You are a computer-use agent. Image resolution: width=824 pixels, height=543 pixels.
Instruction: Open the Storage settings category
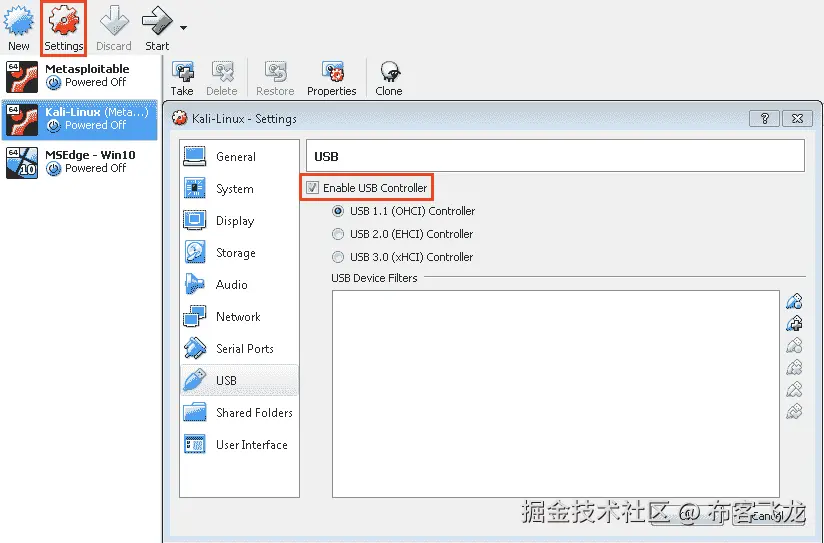pyautogui.click(x=239, y=253)
